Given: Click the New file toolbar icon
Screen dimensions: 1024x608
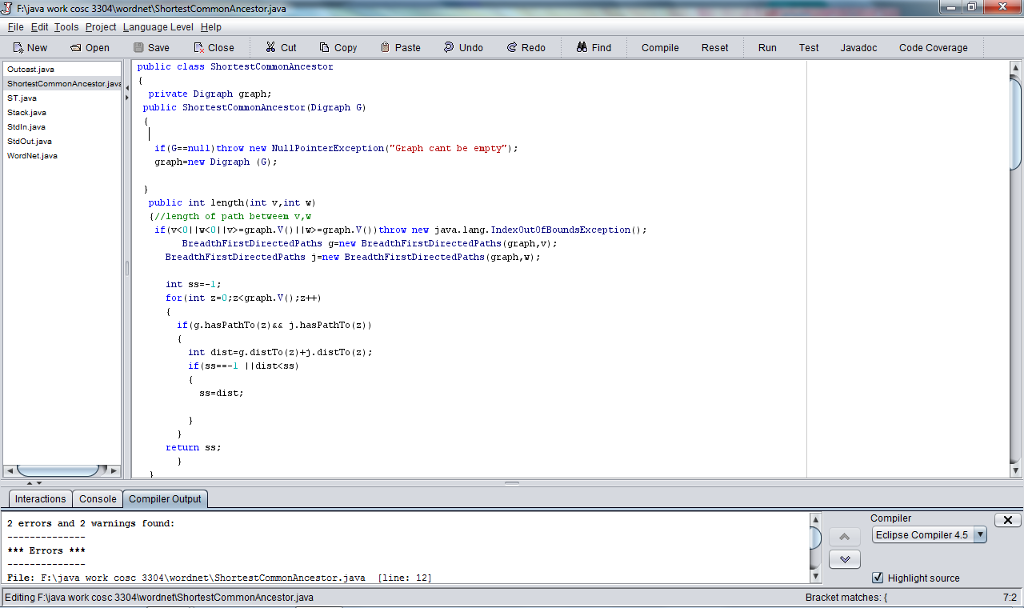Looking at the screenshot, I should click(19, 48).
